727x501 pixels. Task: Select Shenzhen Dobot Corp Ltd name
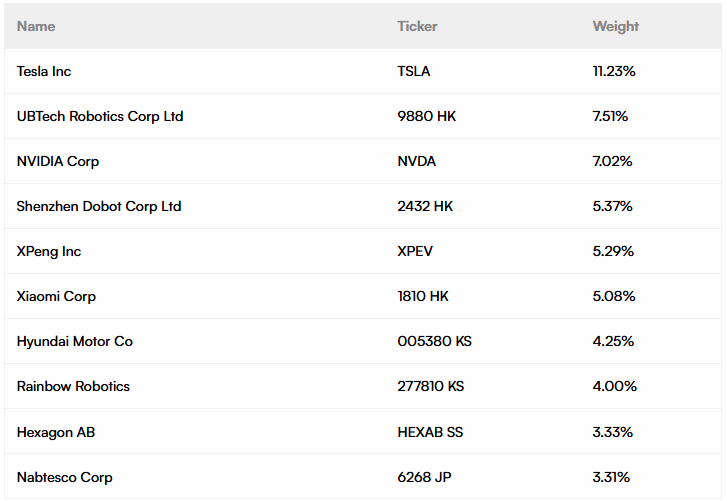pos(99,206)
